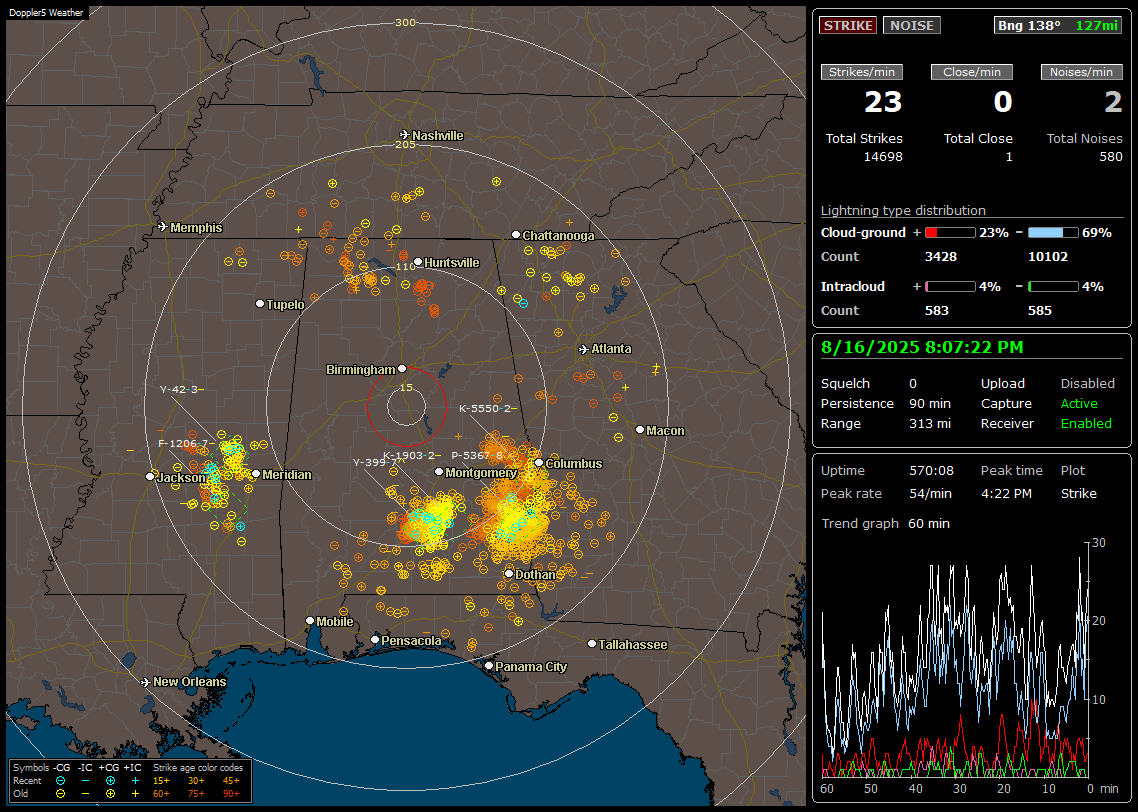Click the 205 mile range ring label
1138x812 pixels.
tap(405, 144)
